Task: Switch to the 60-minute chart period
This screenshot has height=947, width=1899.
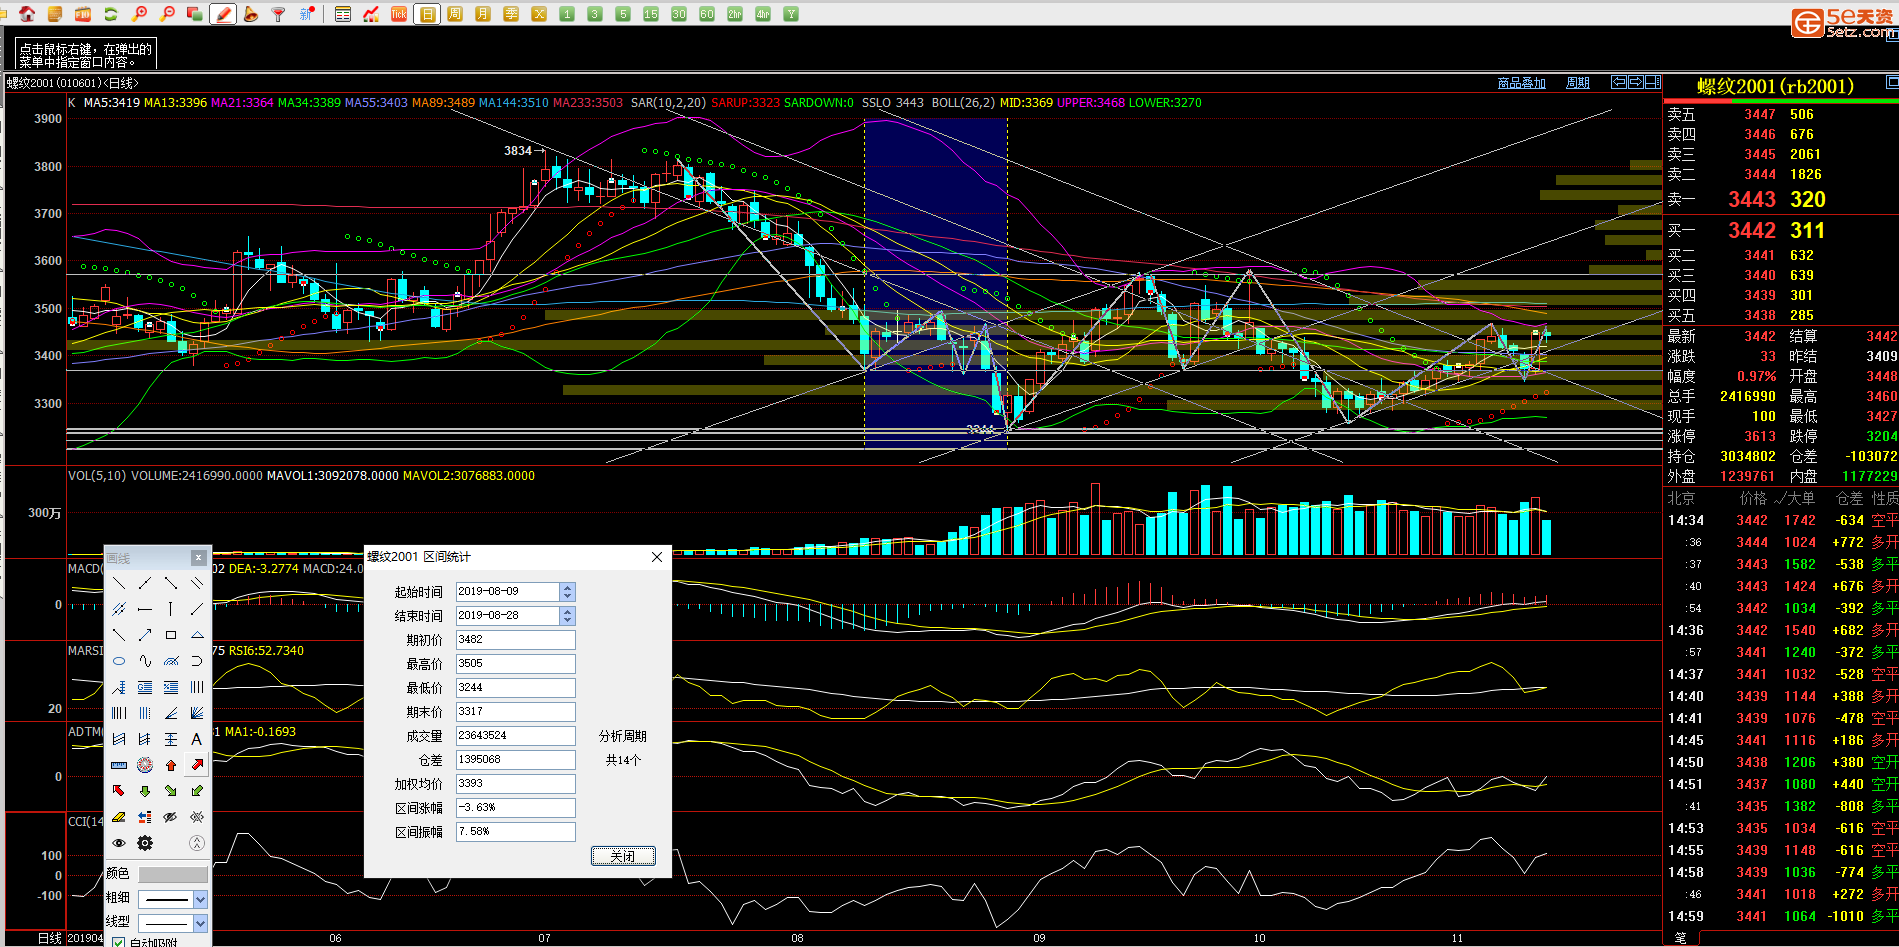Action: tap(707, 14)
